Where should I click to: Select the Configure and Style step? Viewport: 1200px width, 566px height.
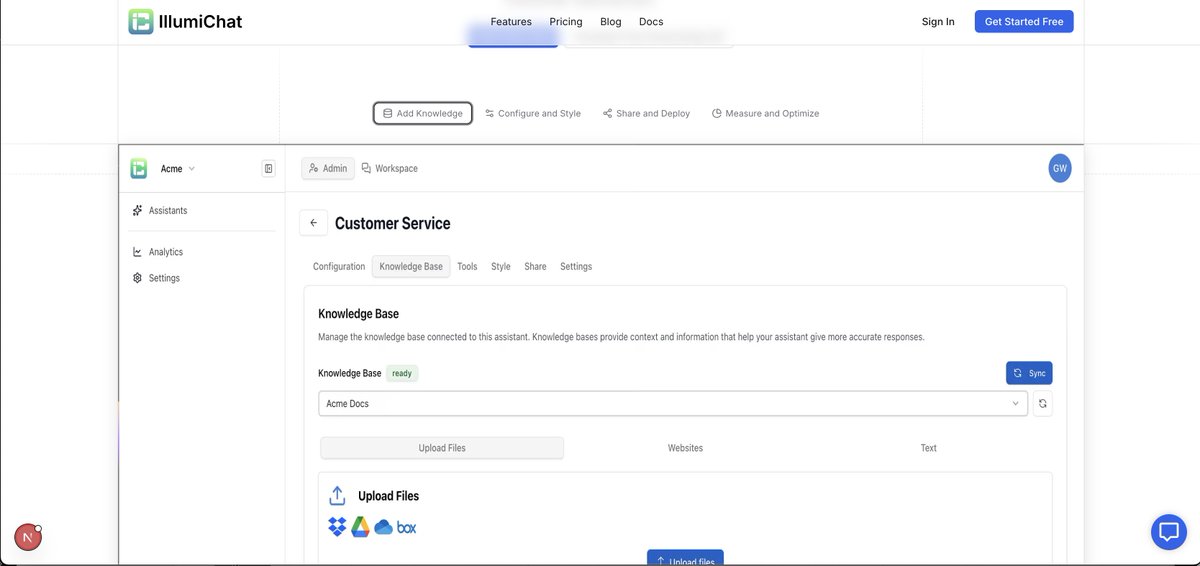533,113
